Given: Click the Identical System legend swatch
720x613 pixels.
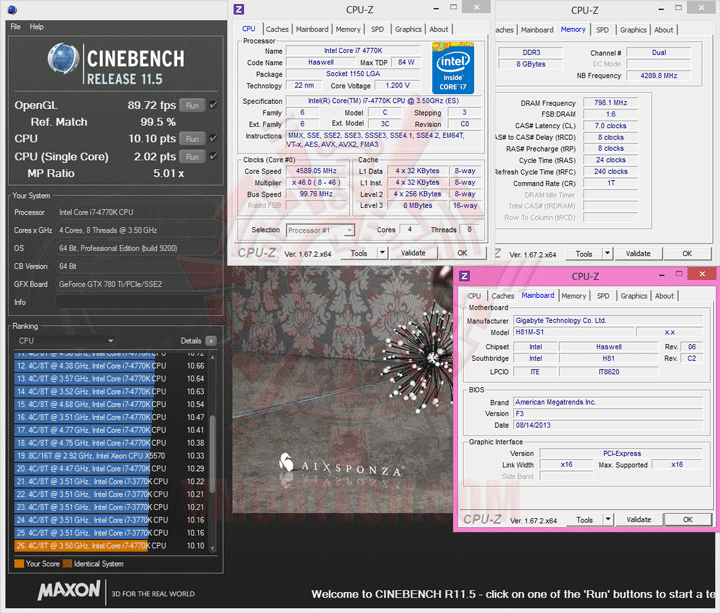Looking at the screenshot, I should (68, 564).
